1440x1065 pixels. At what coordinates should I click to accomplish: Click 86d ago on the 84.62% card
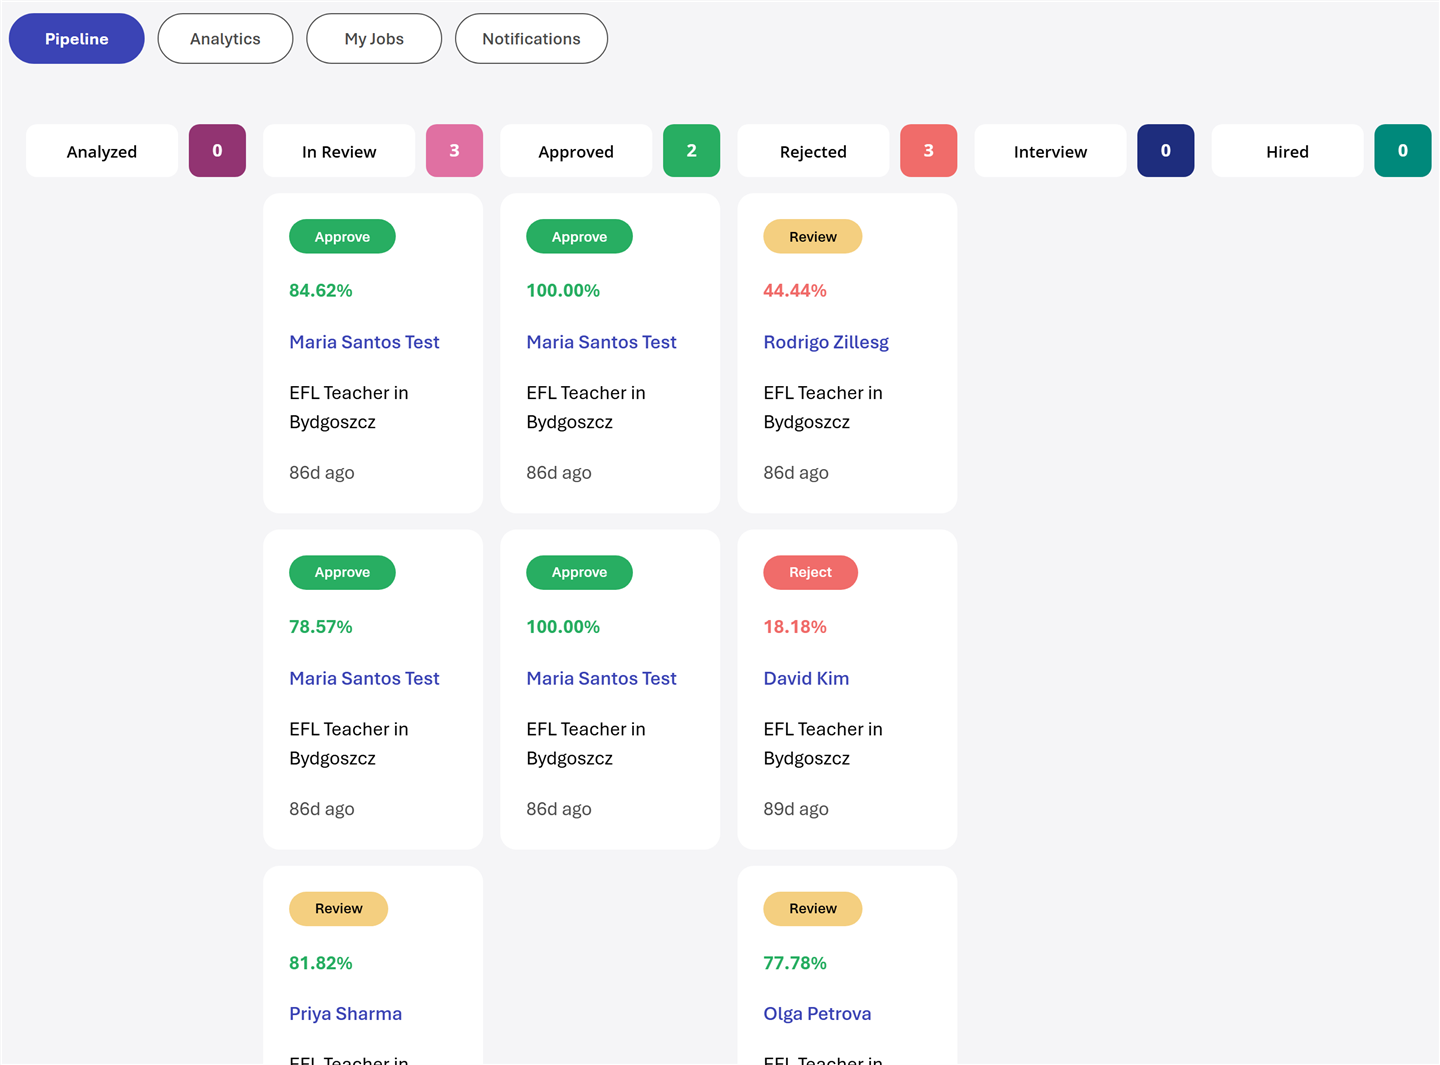pos(322,473)
